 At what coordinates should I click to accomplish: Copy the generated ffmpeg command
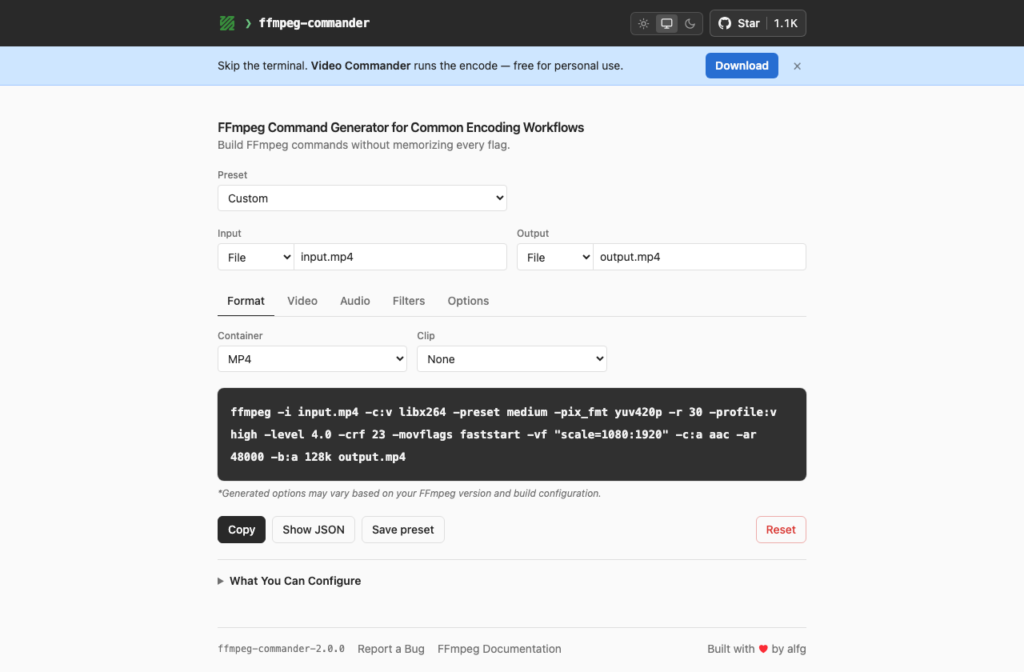click(x=241, y=529)
